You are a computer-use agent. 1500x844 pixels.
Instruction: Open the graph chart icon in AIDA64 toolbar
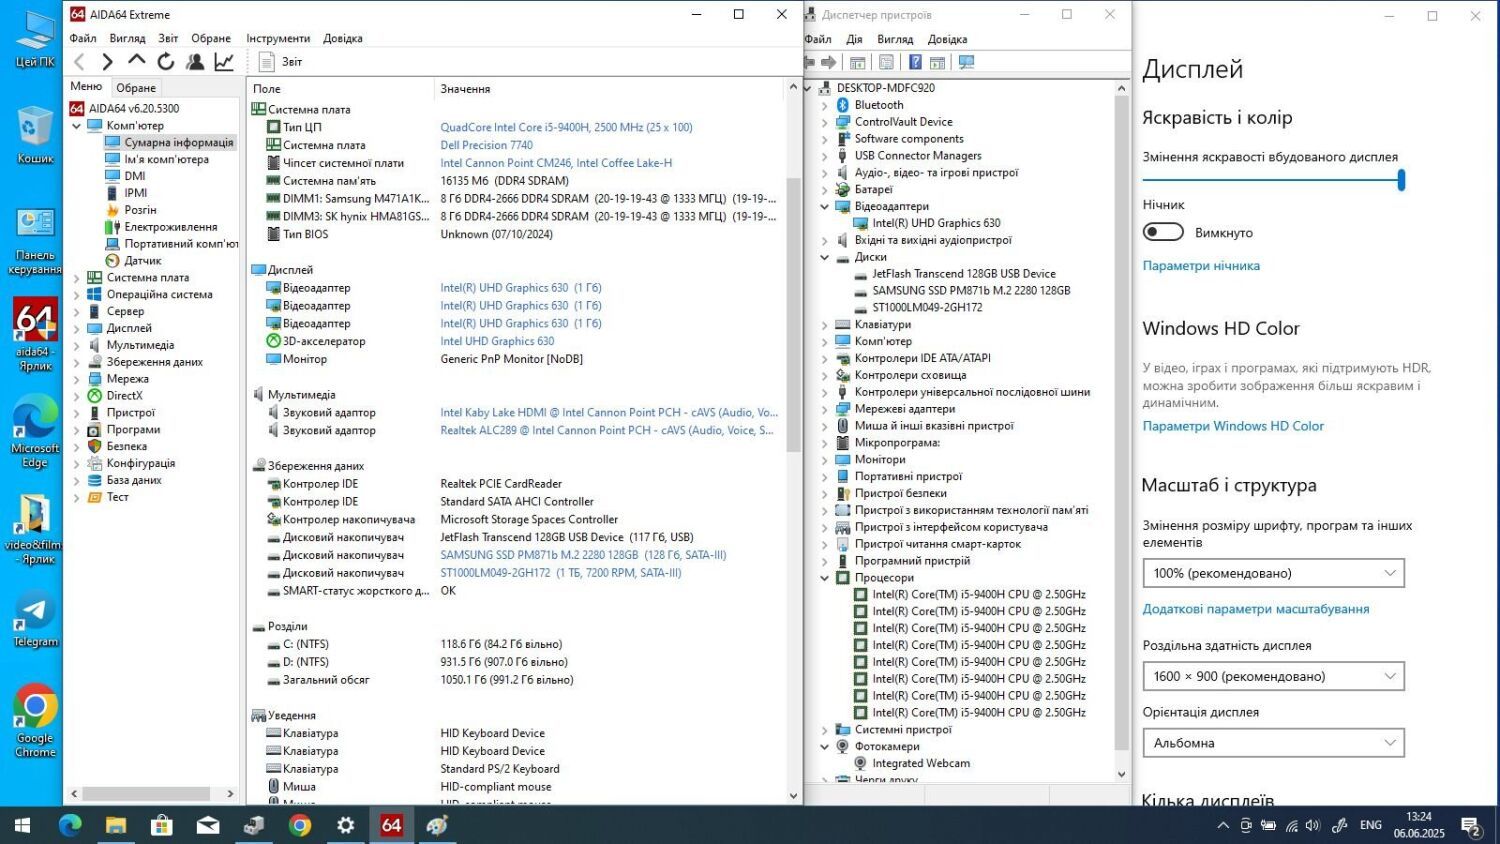(x=224, y=62)
